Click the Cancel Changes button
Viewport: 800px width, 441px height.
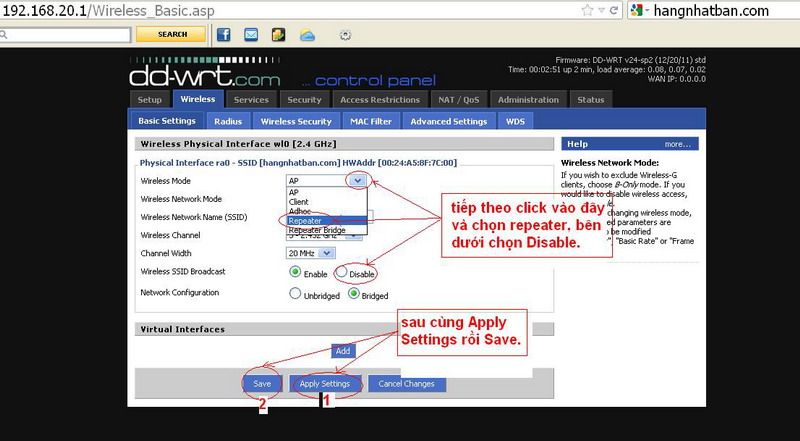(406, 383)
